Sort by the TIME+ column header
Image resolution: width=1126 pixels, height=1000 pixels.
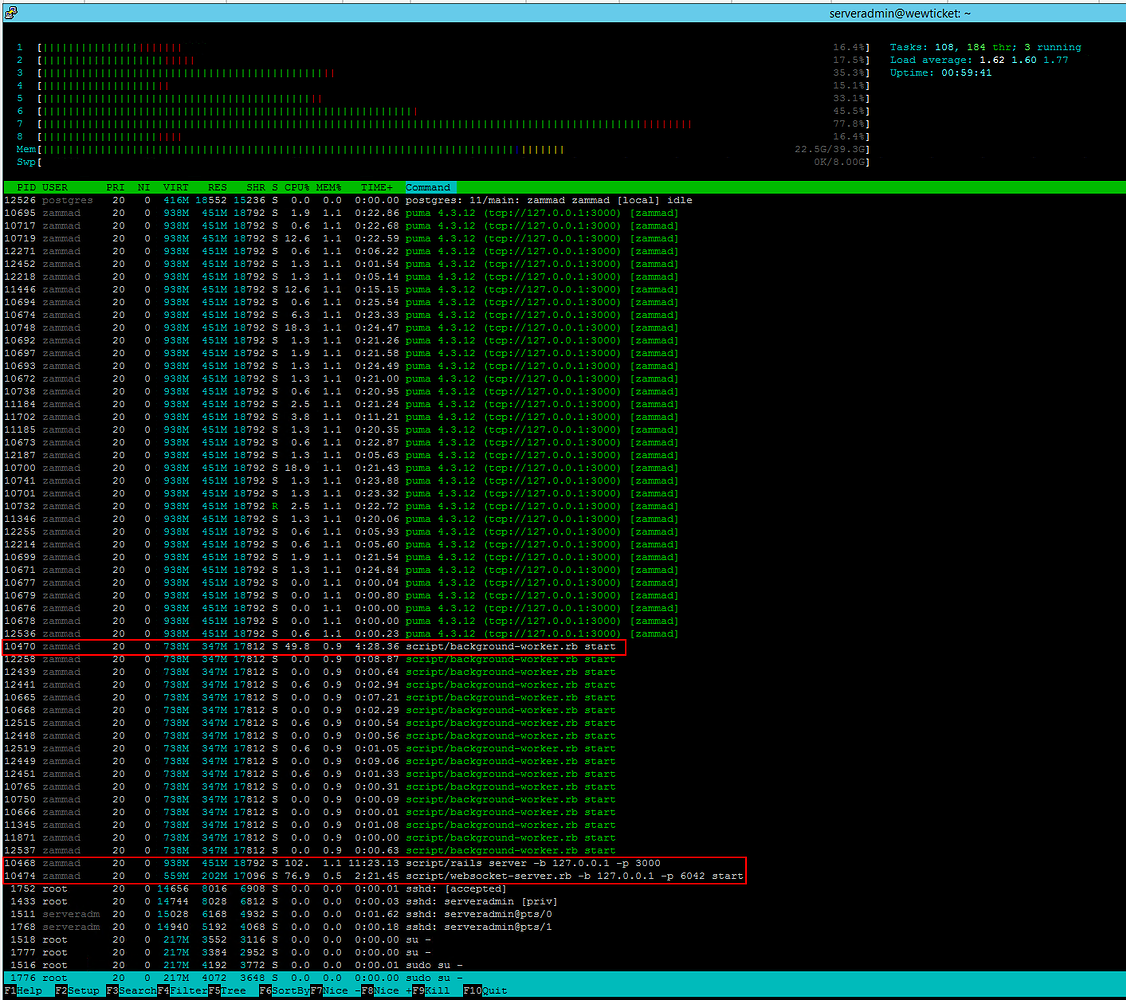(377, 187)
